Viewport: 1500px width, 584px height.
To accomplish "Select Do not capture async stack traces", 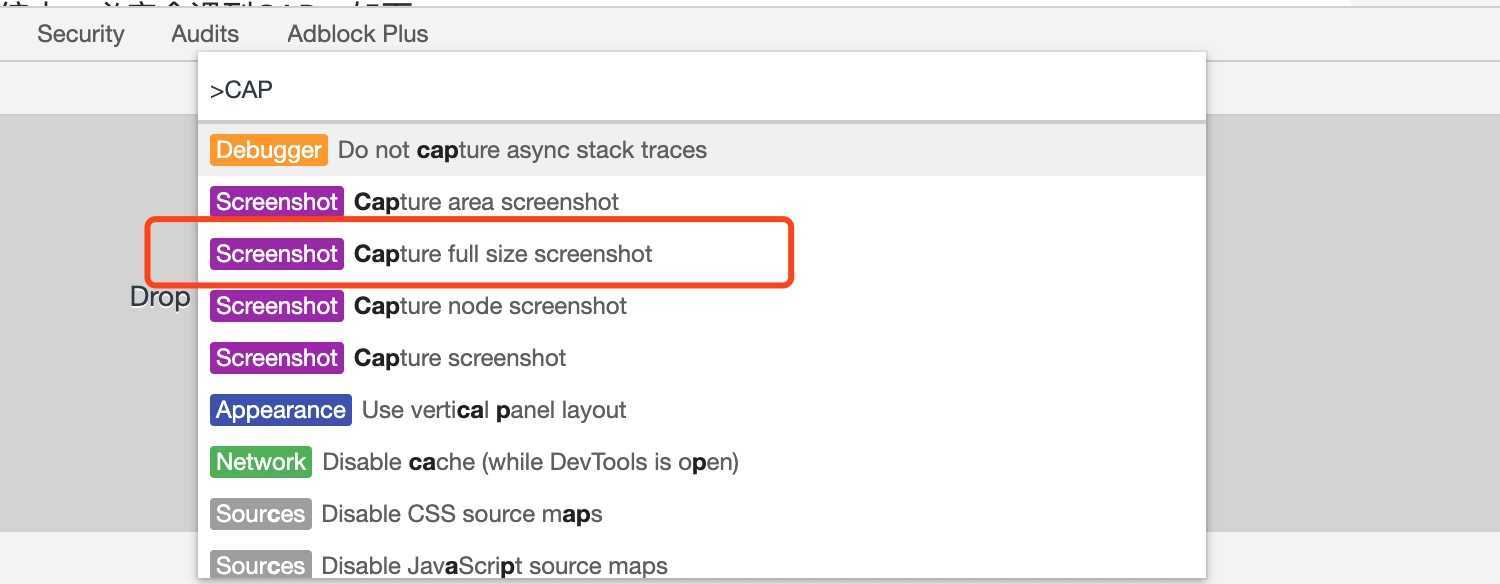I will pyautogui.click(x=522, y=150).
